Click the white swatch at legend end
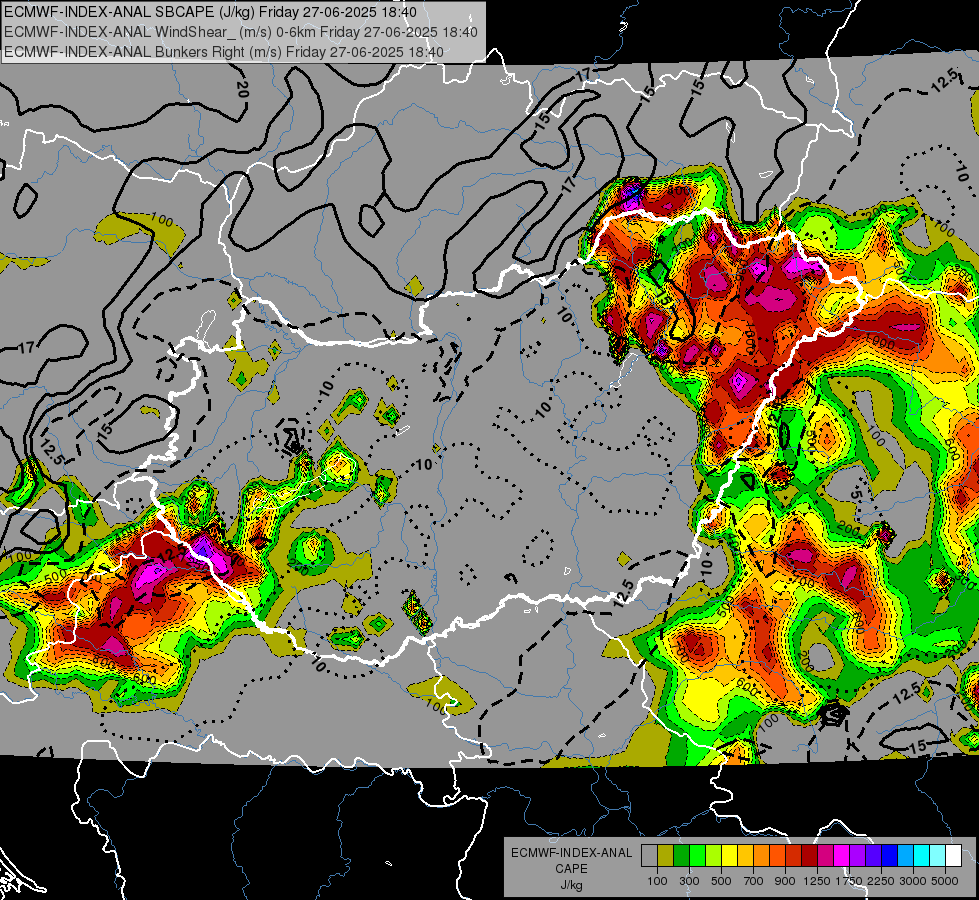This screenshot has height=900, width=979. click(x=953, y=856)
